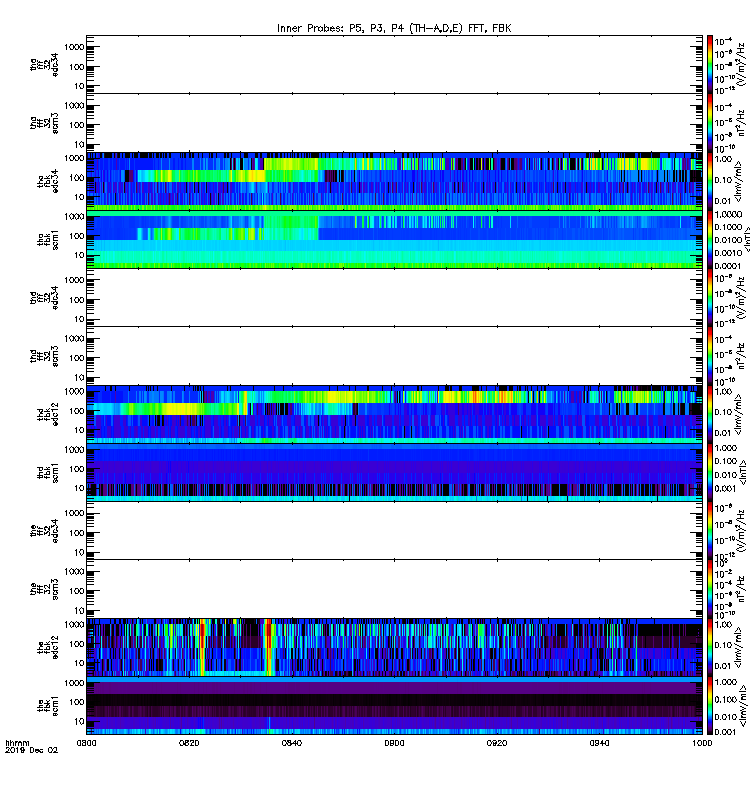Click the 'thd fff 32 edc34' panel label
Image resolution: width=750 pixels, height=800 pixels.
(44, 298)
